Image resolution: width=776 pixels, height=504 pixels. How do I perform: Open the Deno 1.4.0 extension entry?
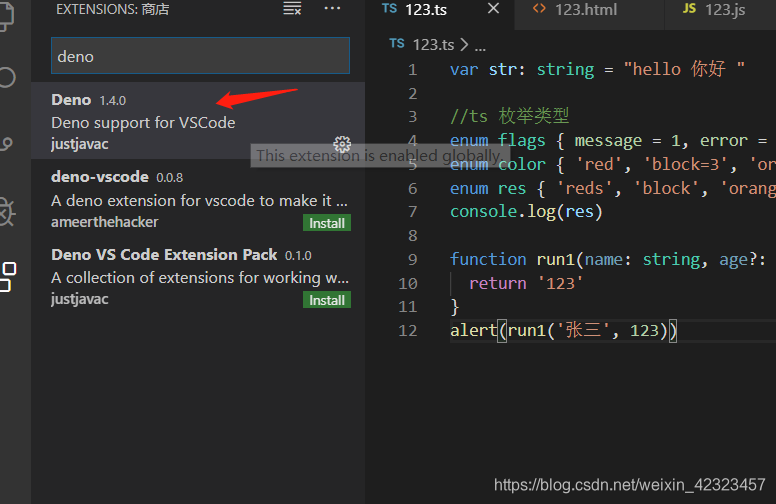[198, 121]
